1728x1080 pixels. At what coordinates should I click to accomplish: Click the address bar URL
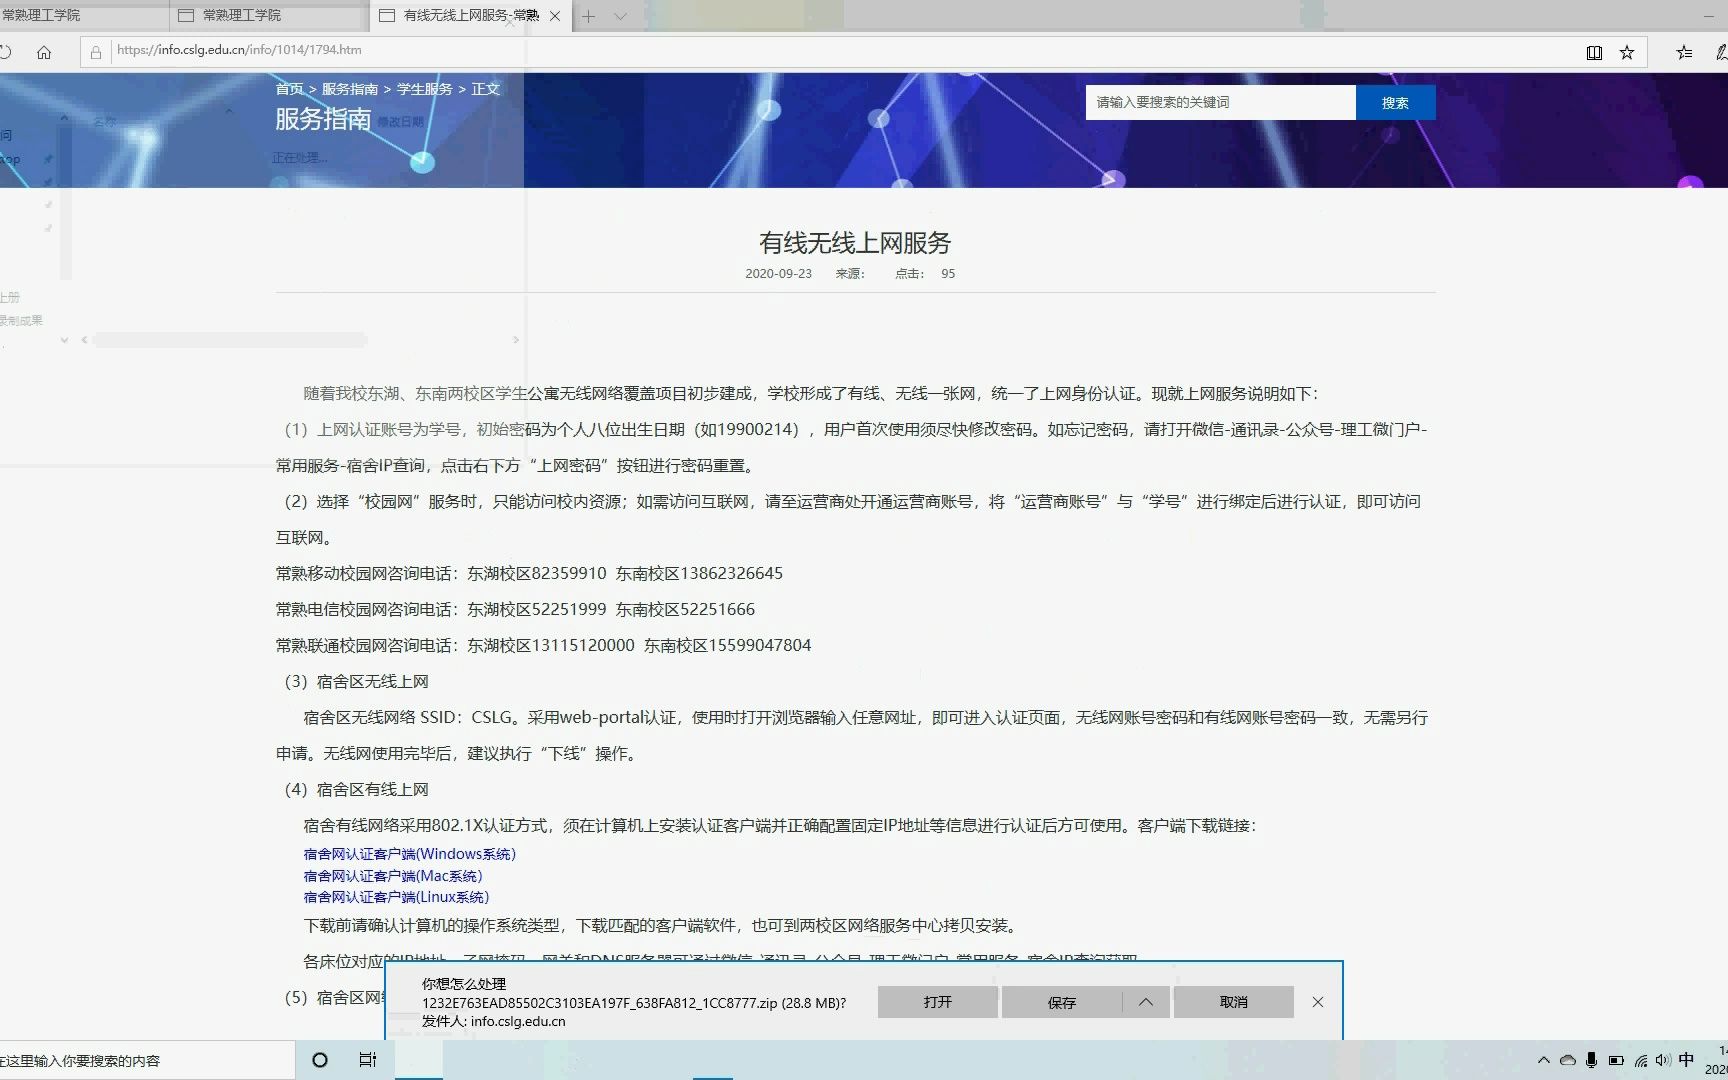[239, 50]
